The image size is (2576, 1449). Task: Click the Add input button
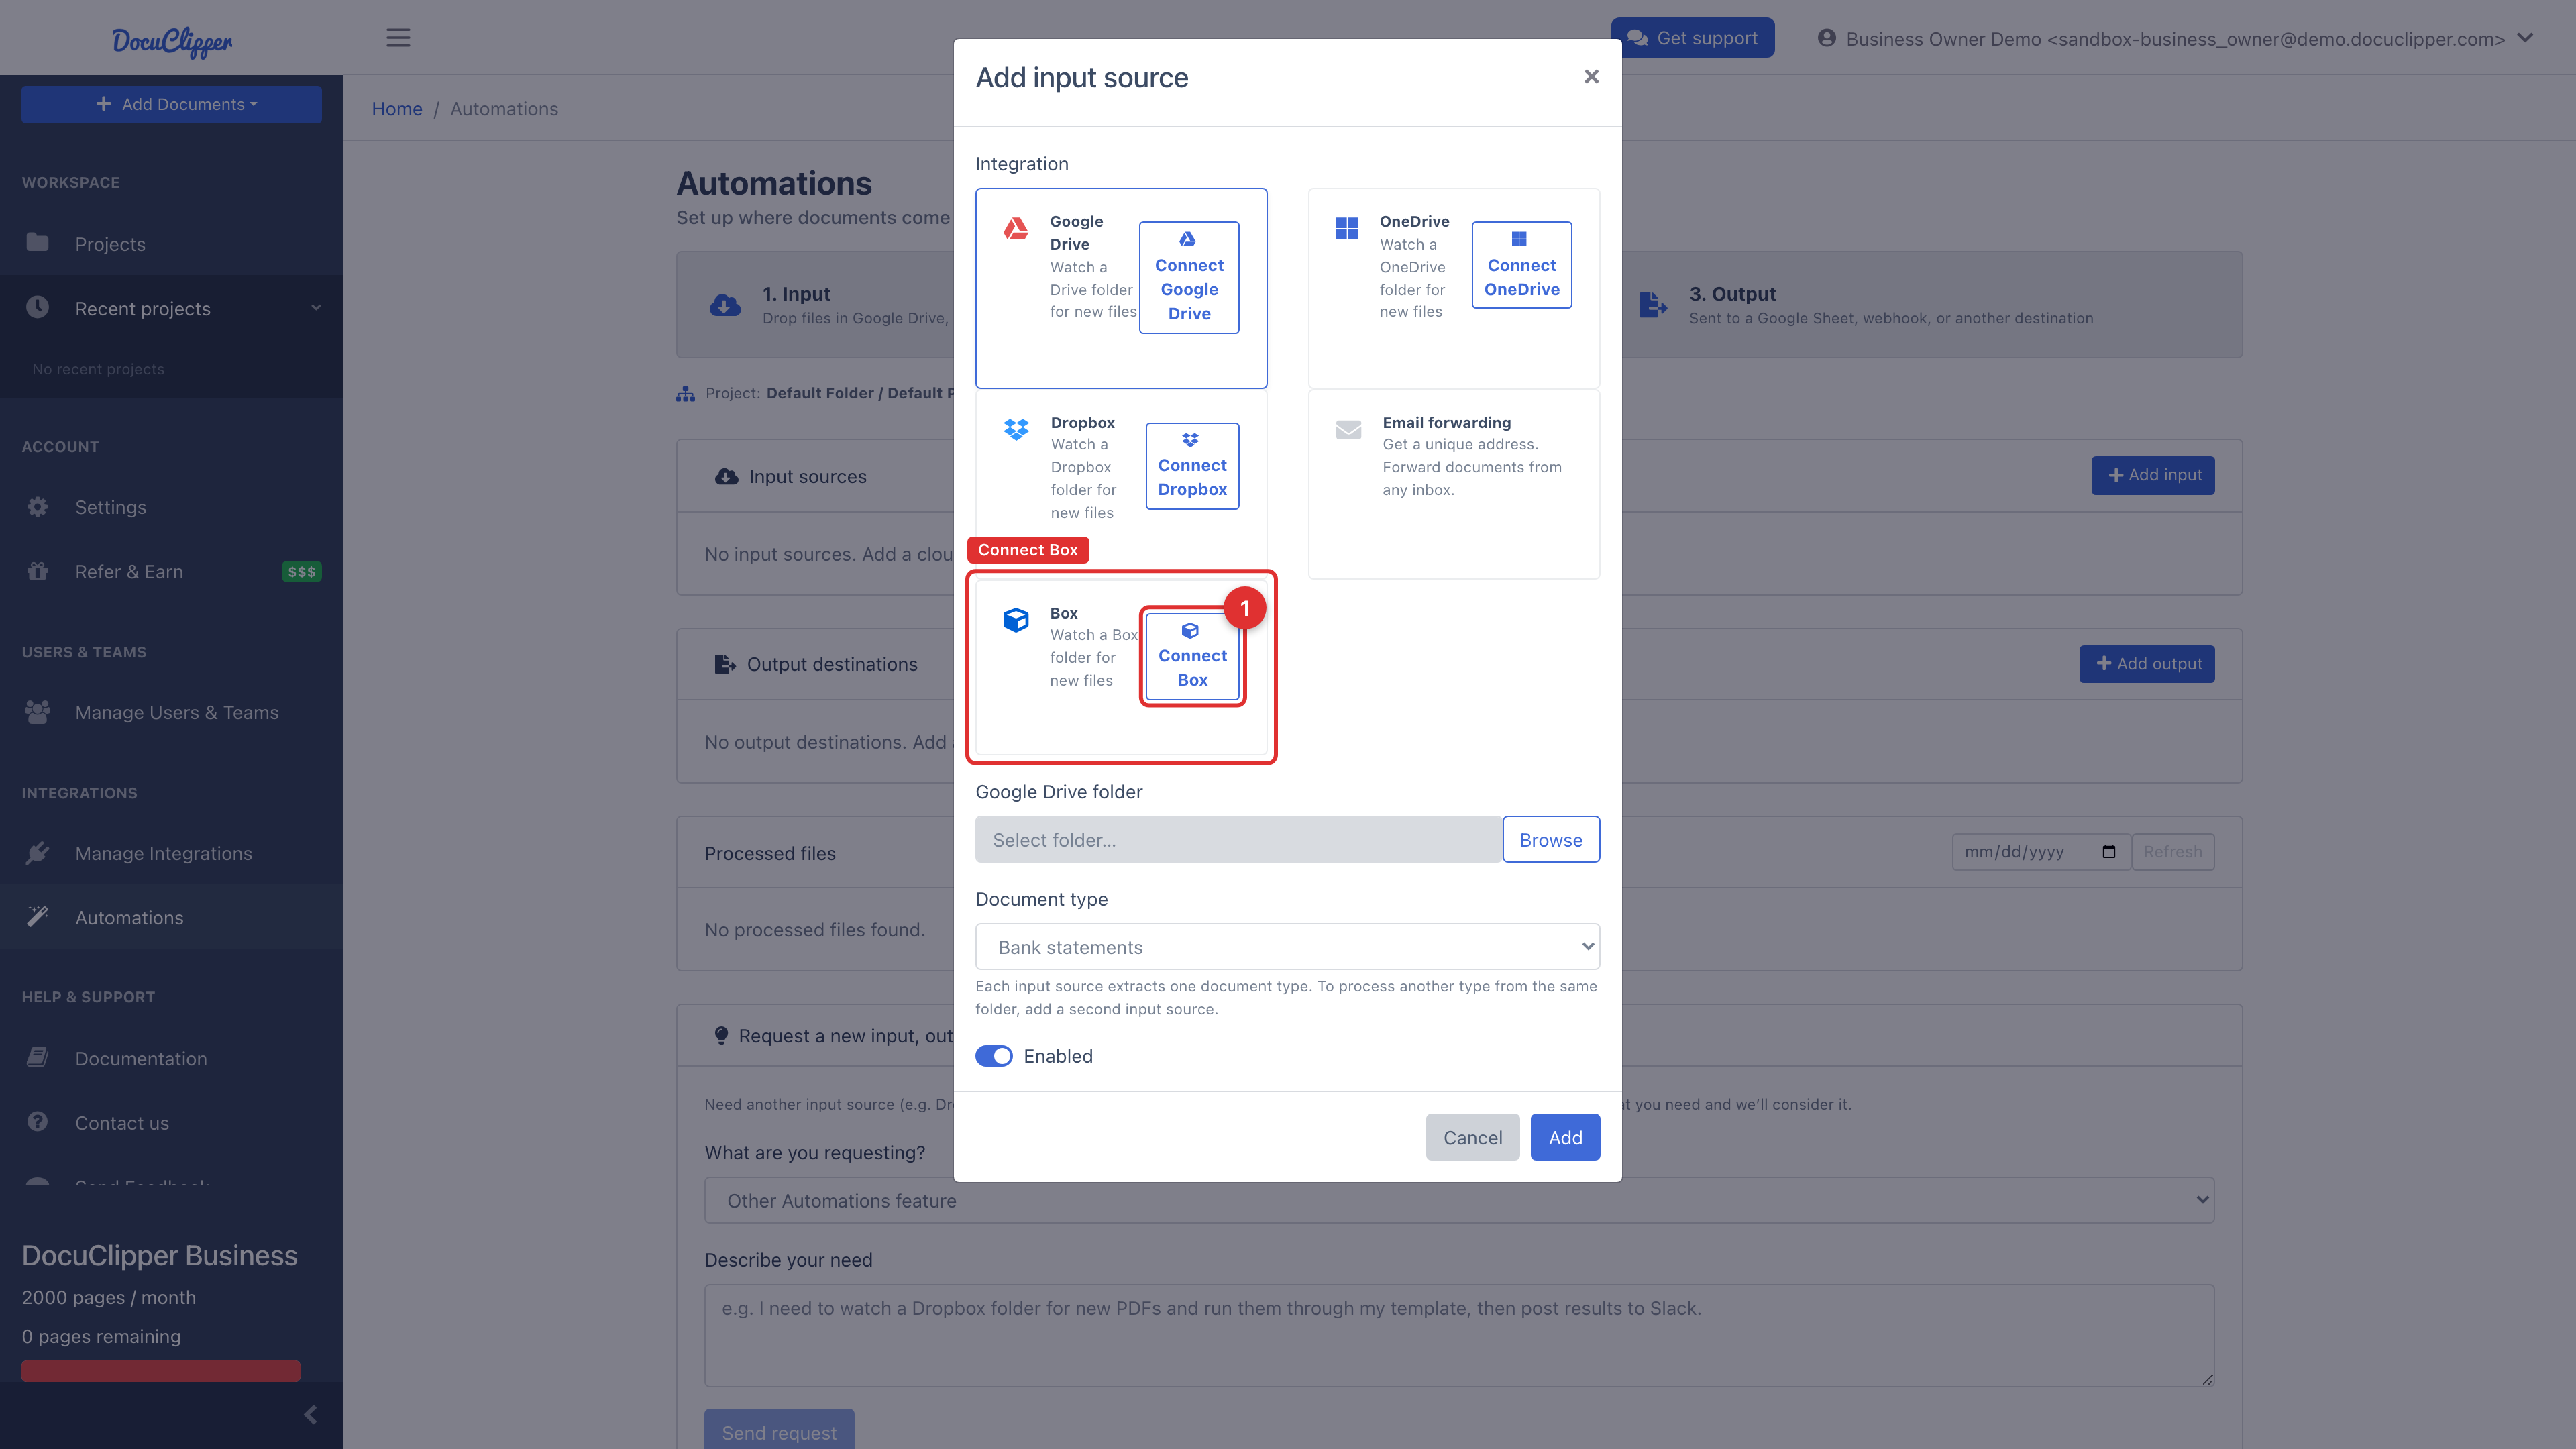(2153, 475)
